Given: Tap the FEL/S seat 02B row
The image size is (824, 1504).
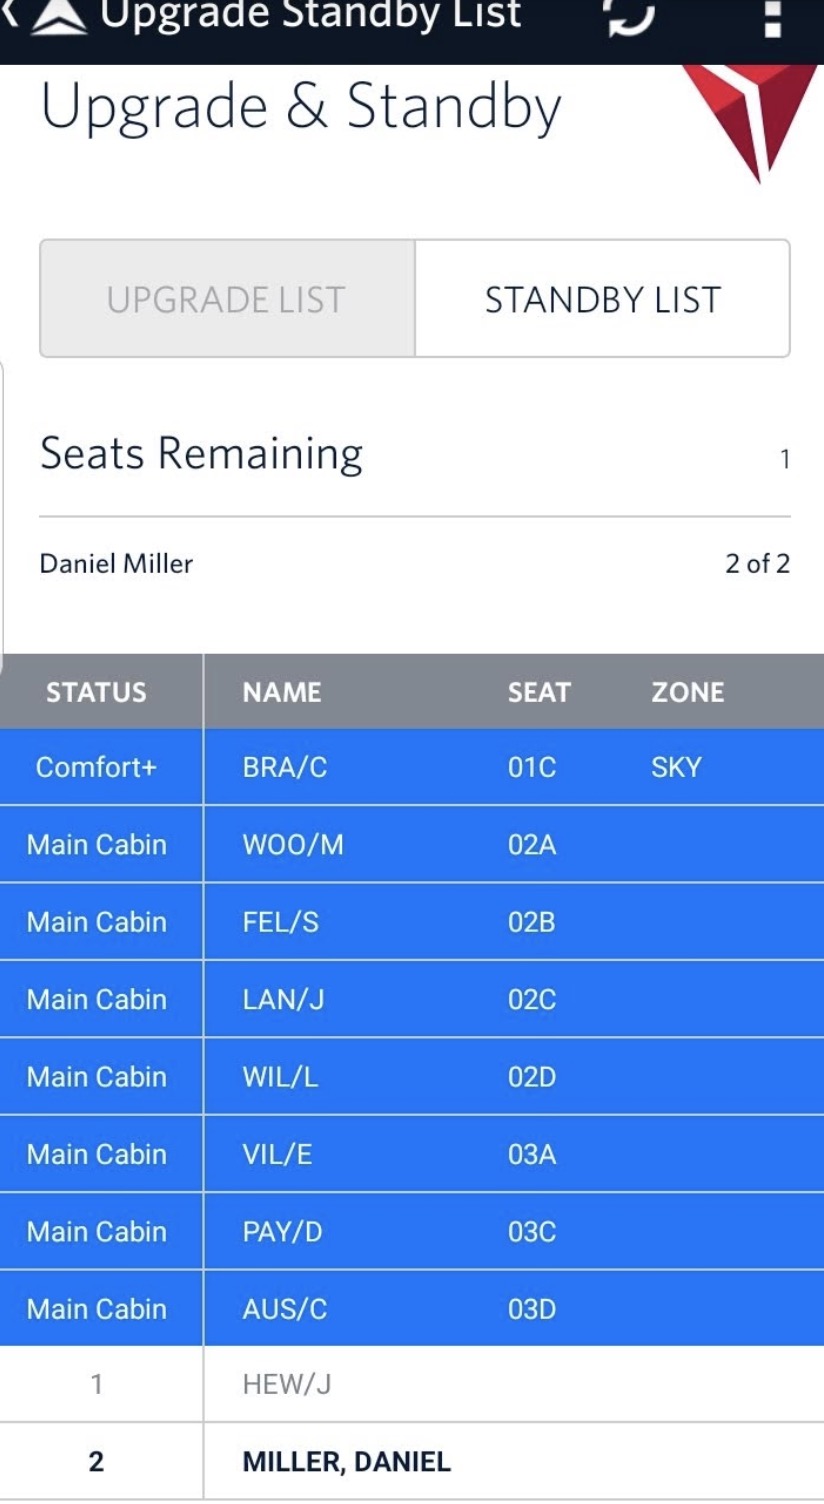Looking at the screenshot, I should (x=412, y=922).
